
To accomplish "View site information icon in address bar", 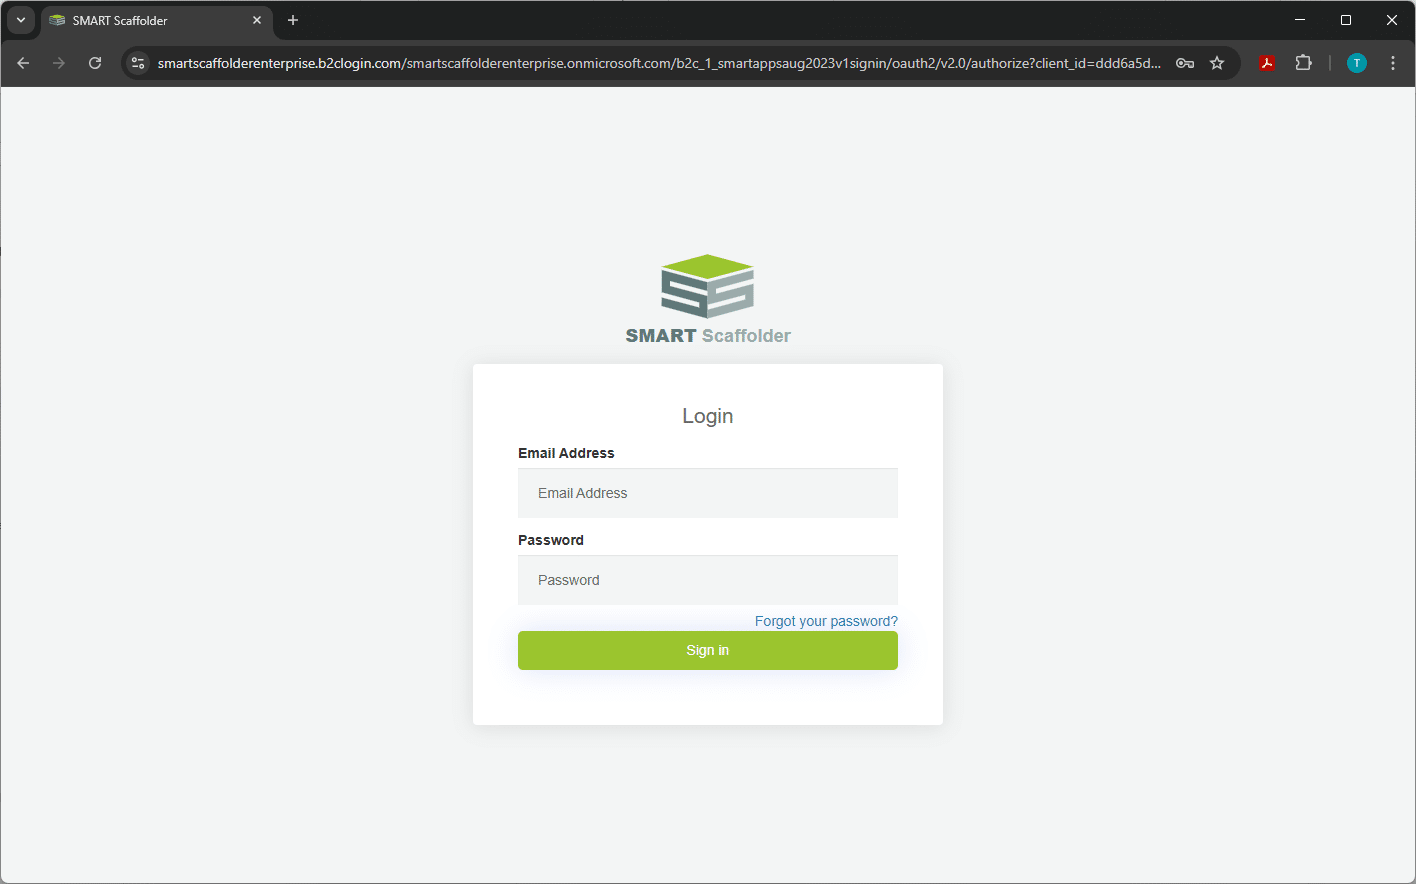I will (139, 63).
